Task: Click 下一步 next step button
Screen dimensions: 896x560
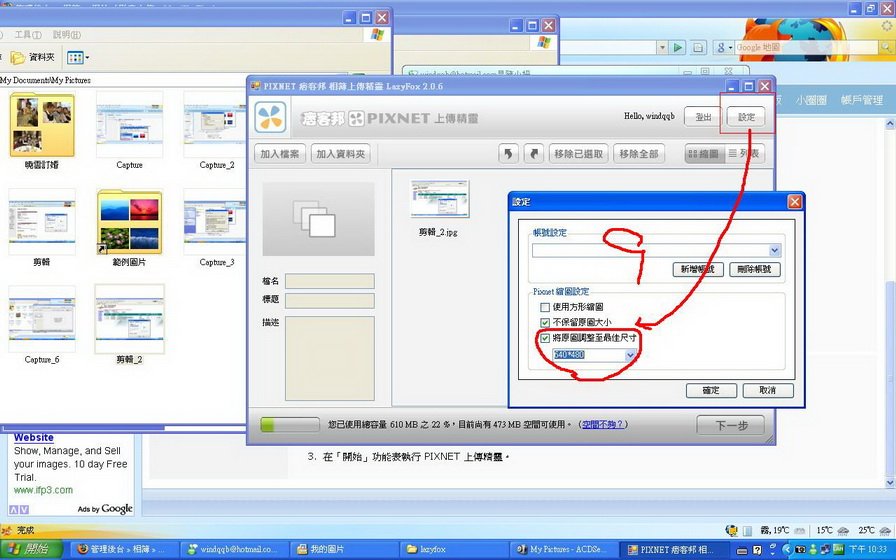Action: (x=731, y=425)
